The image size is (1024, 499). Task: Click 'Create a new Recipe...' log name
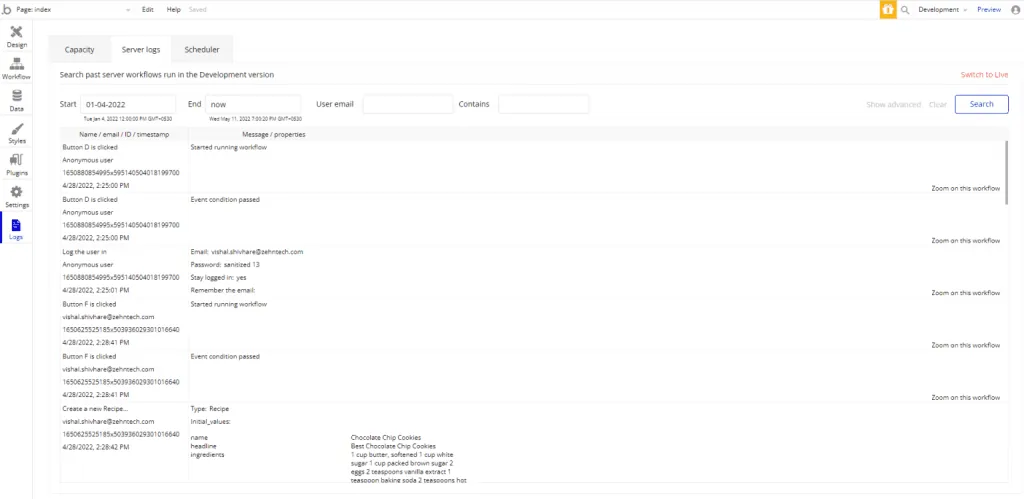[x=95, y=408]
